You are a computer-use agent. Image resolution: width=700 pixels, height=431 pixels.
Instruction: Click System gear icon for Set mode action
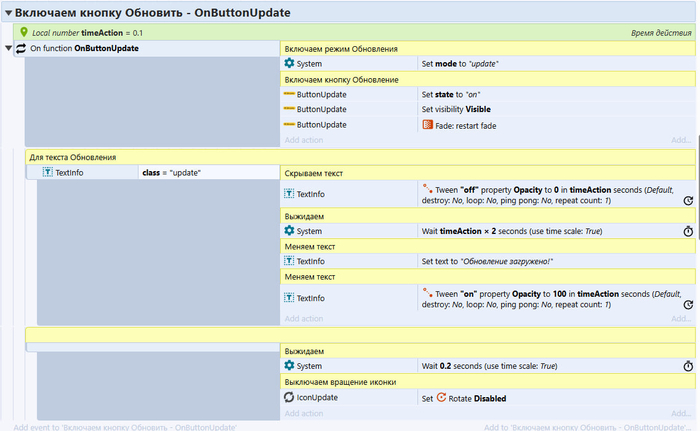click(x=290, y=63)
